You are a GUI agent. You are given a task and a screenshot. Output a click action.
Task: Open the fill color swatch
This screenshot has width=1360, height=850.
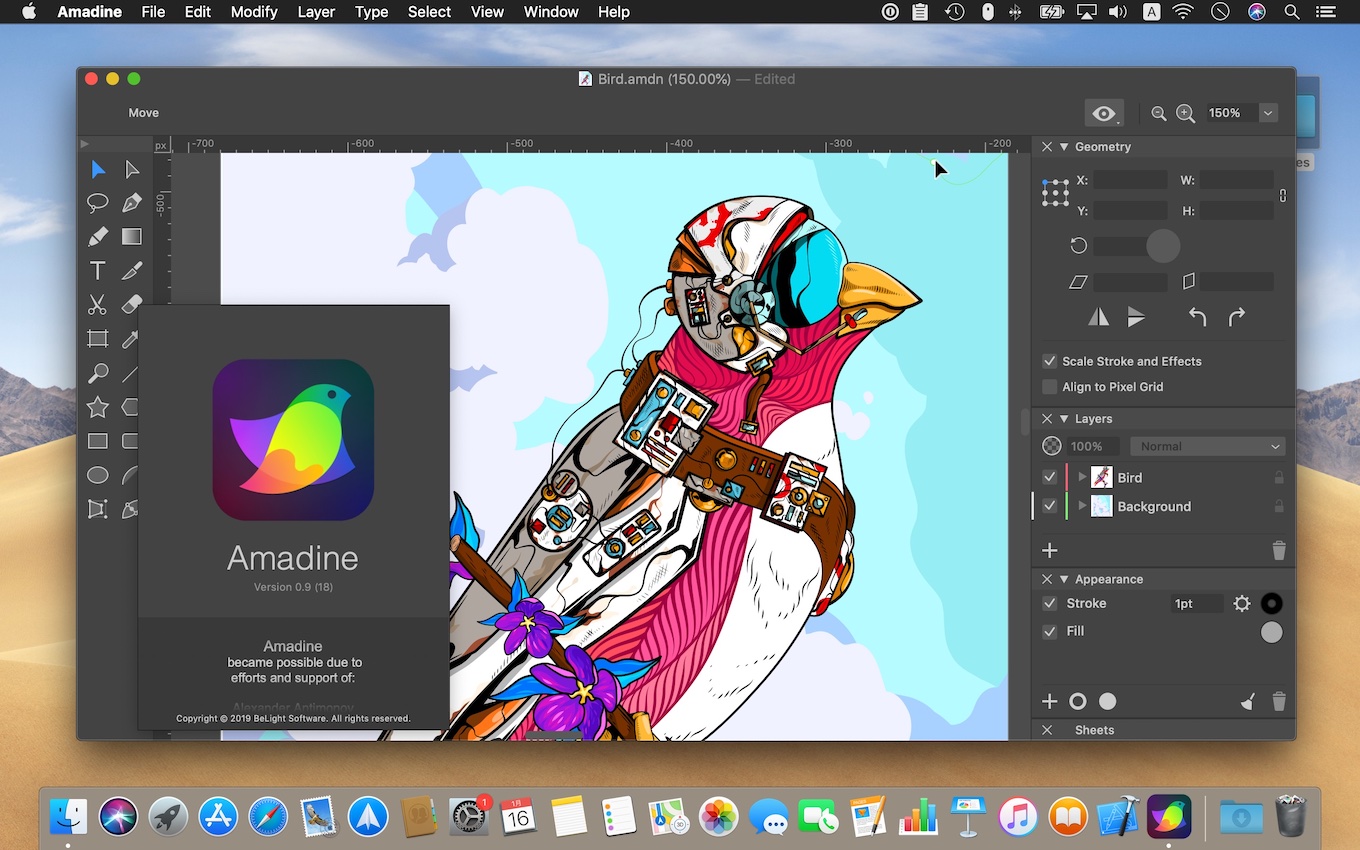coord(1271,632)
